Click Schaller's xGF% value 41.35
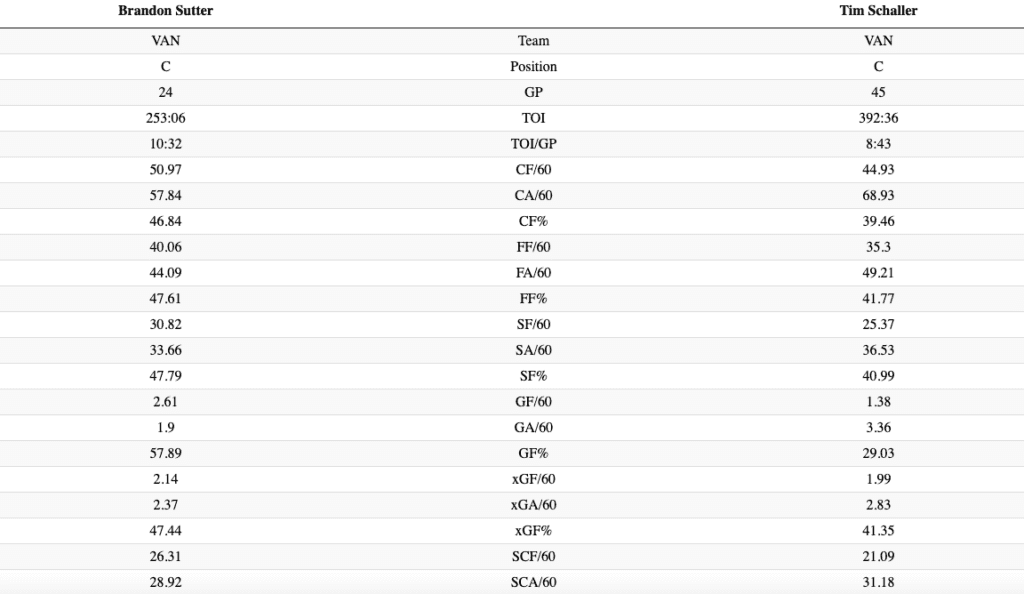The height and width of the screenshot is (594, 1024). pos(878,531)
